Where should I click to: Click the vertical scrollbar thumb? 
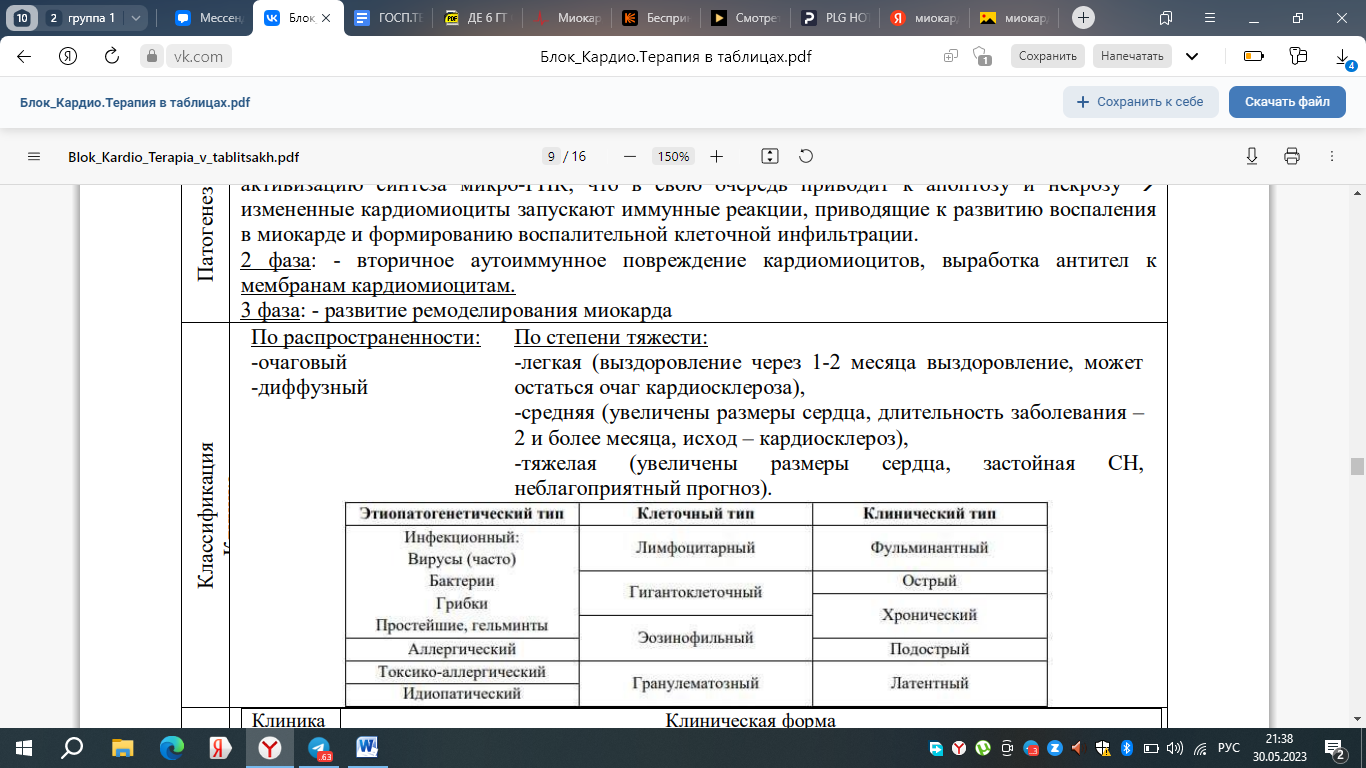point(1357,466)
